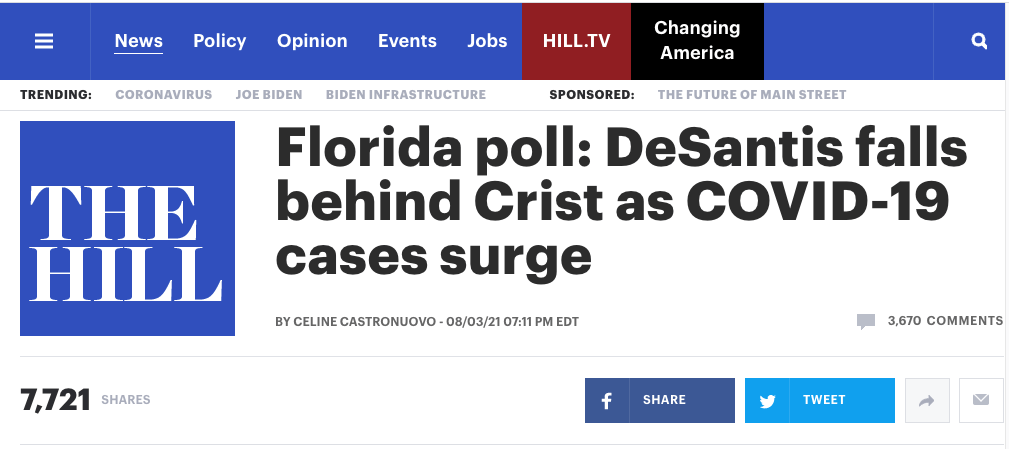Screen dimensions: 1009x449
Task: Click The Hill logo
Action: pyautogui.click(x=127, y=228)
